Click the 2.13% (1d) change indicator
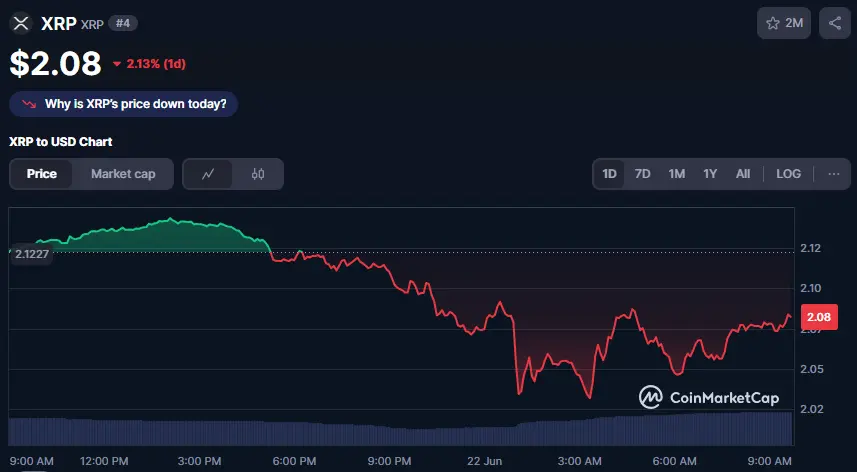The width and height of the screenshot is (857, 472). [x=150, y=64]
